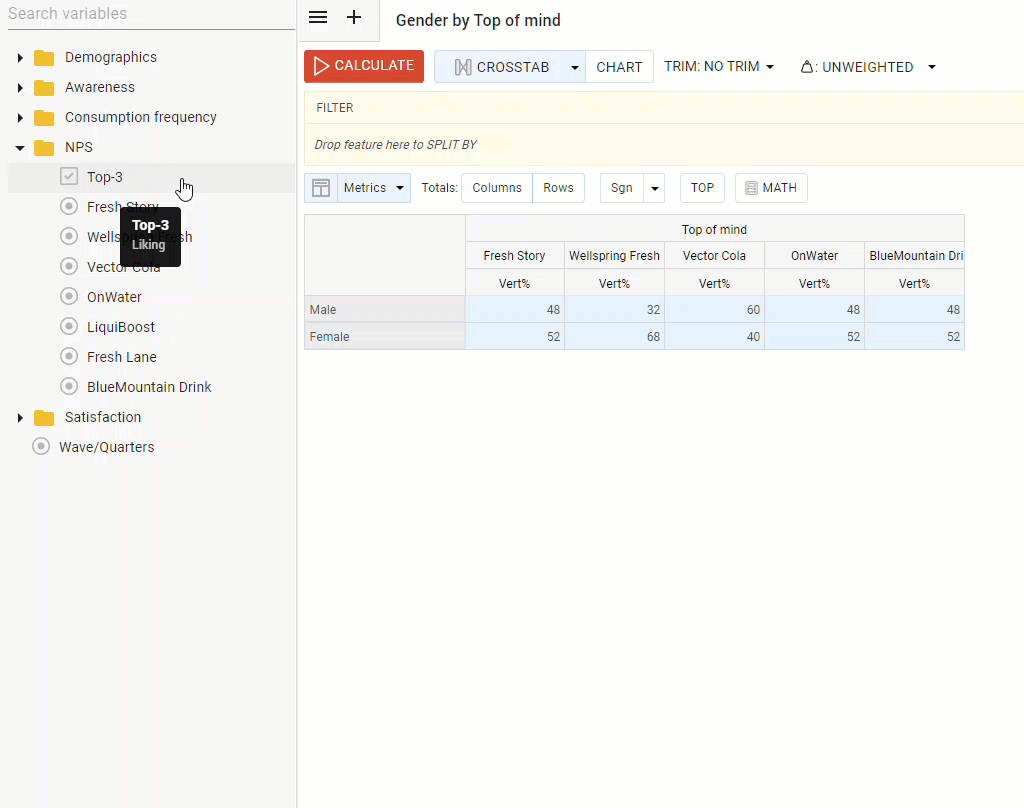
Task: Switch to the CHART view
Action: (x=619, y=67)
